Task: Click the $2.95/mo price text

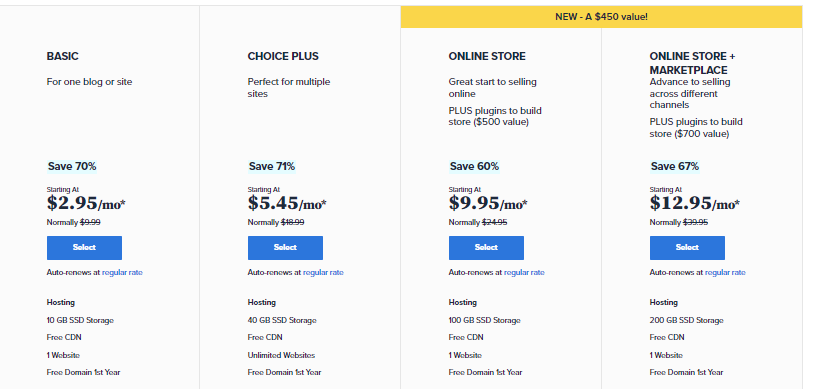Action: 86,203
